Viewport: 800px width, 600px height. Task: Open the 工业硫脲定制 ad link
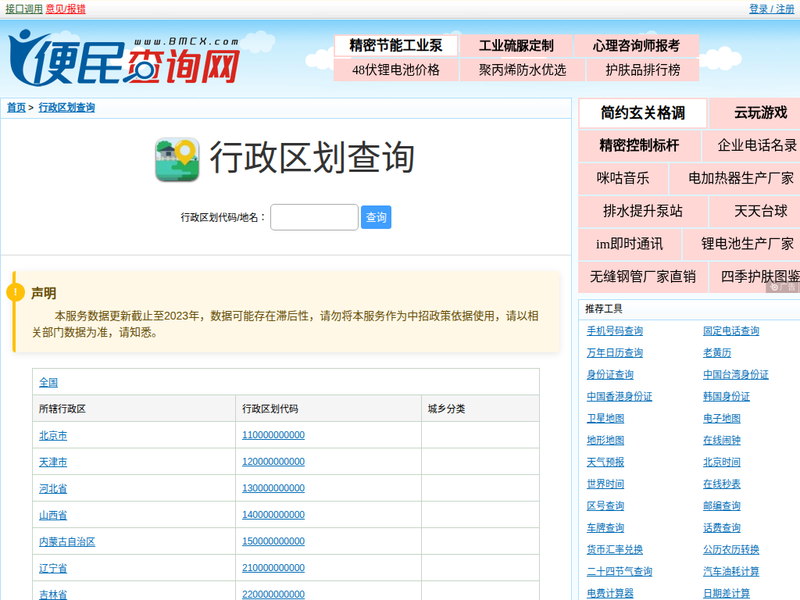516,45
